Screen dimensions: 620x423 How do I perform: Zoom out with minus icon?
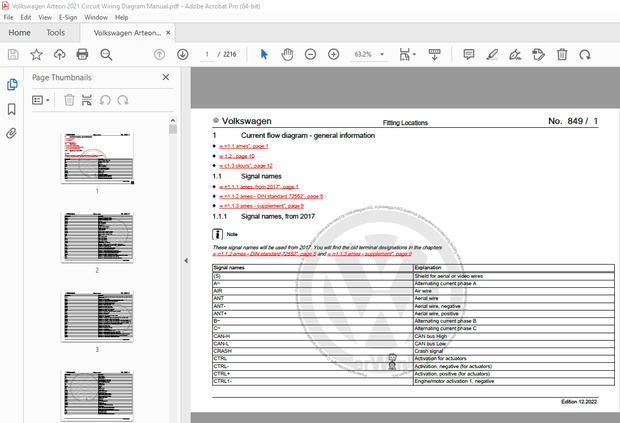310,55
